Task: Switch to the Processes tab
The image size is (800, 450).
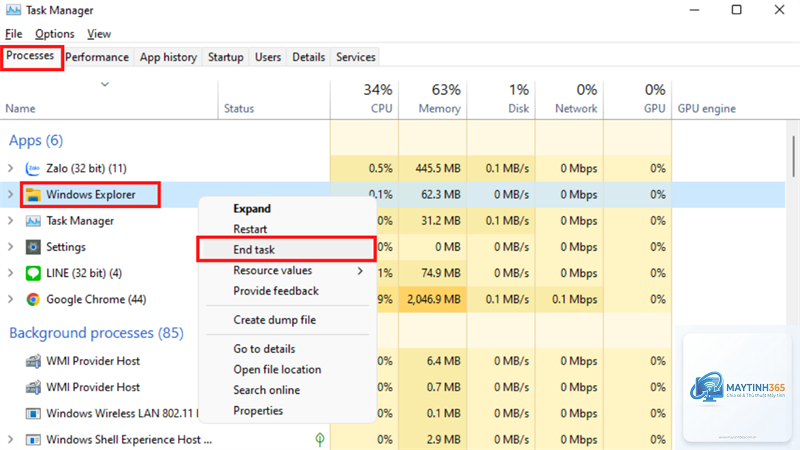Action: tap(30, 56)
